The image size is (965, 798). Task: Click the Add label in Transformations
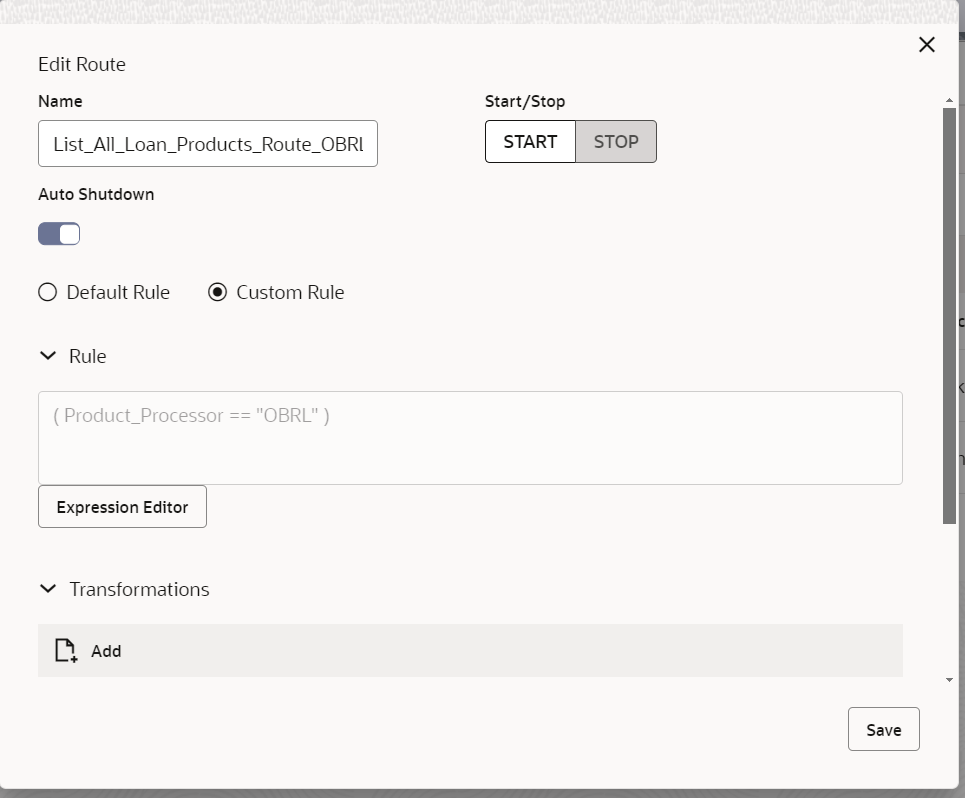tap(106, 651)
